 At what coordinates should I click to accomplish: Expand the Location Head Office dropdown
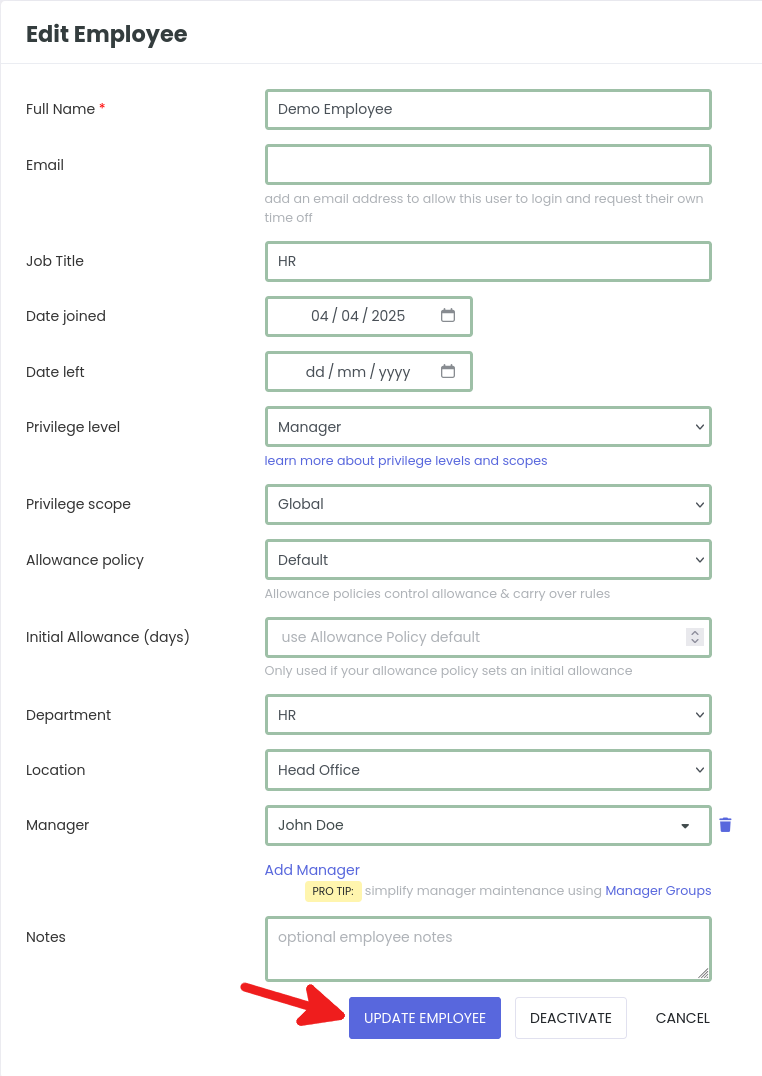click(x=488, y=770)
